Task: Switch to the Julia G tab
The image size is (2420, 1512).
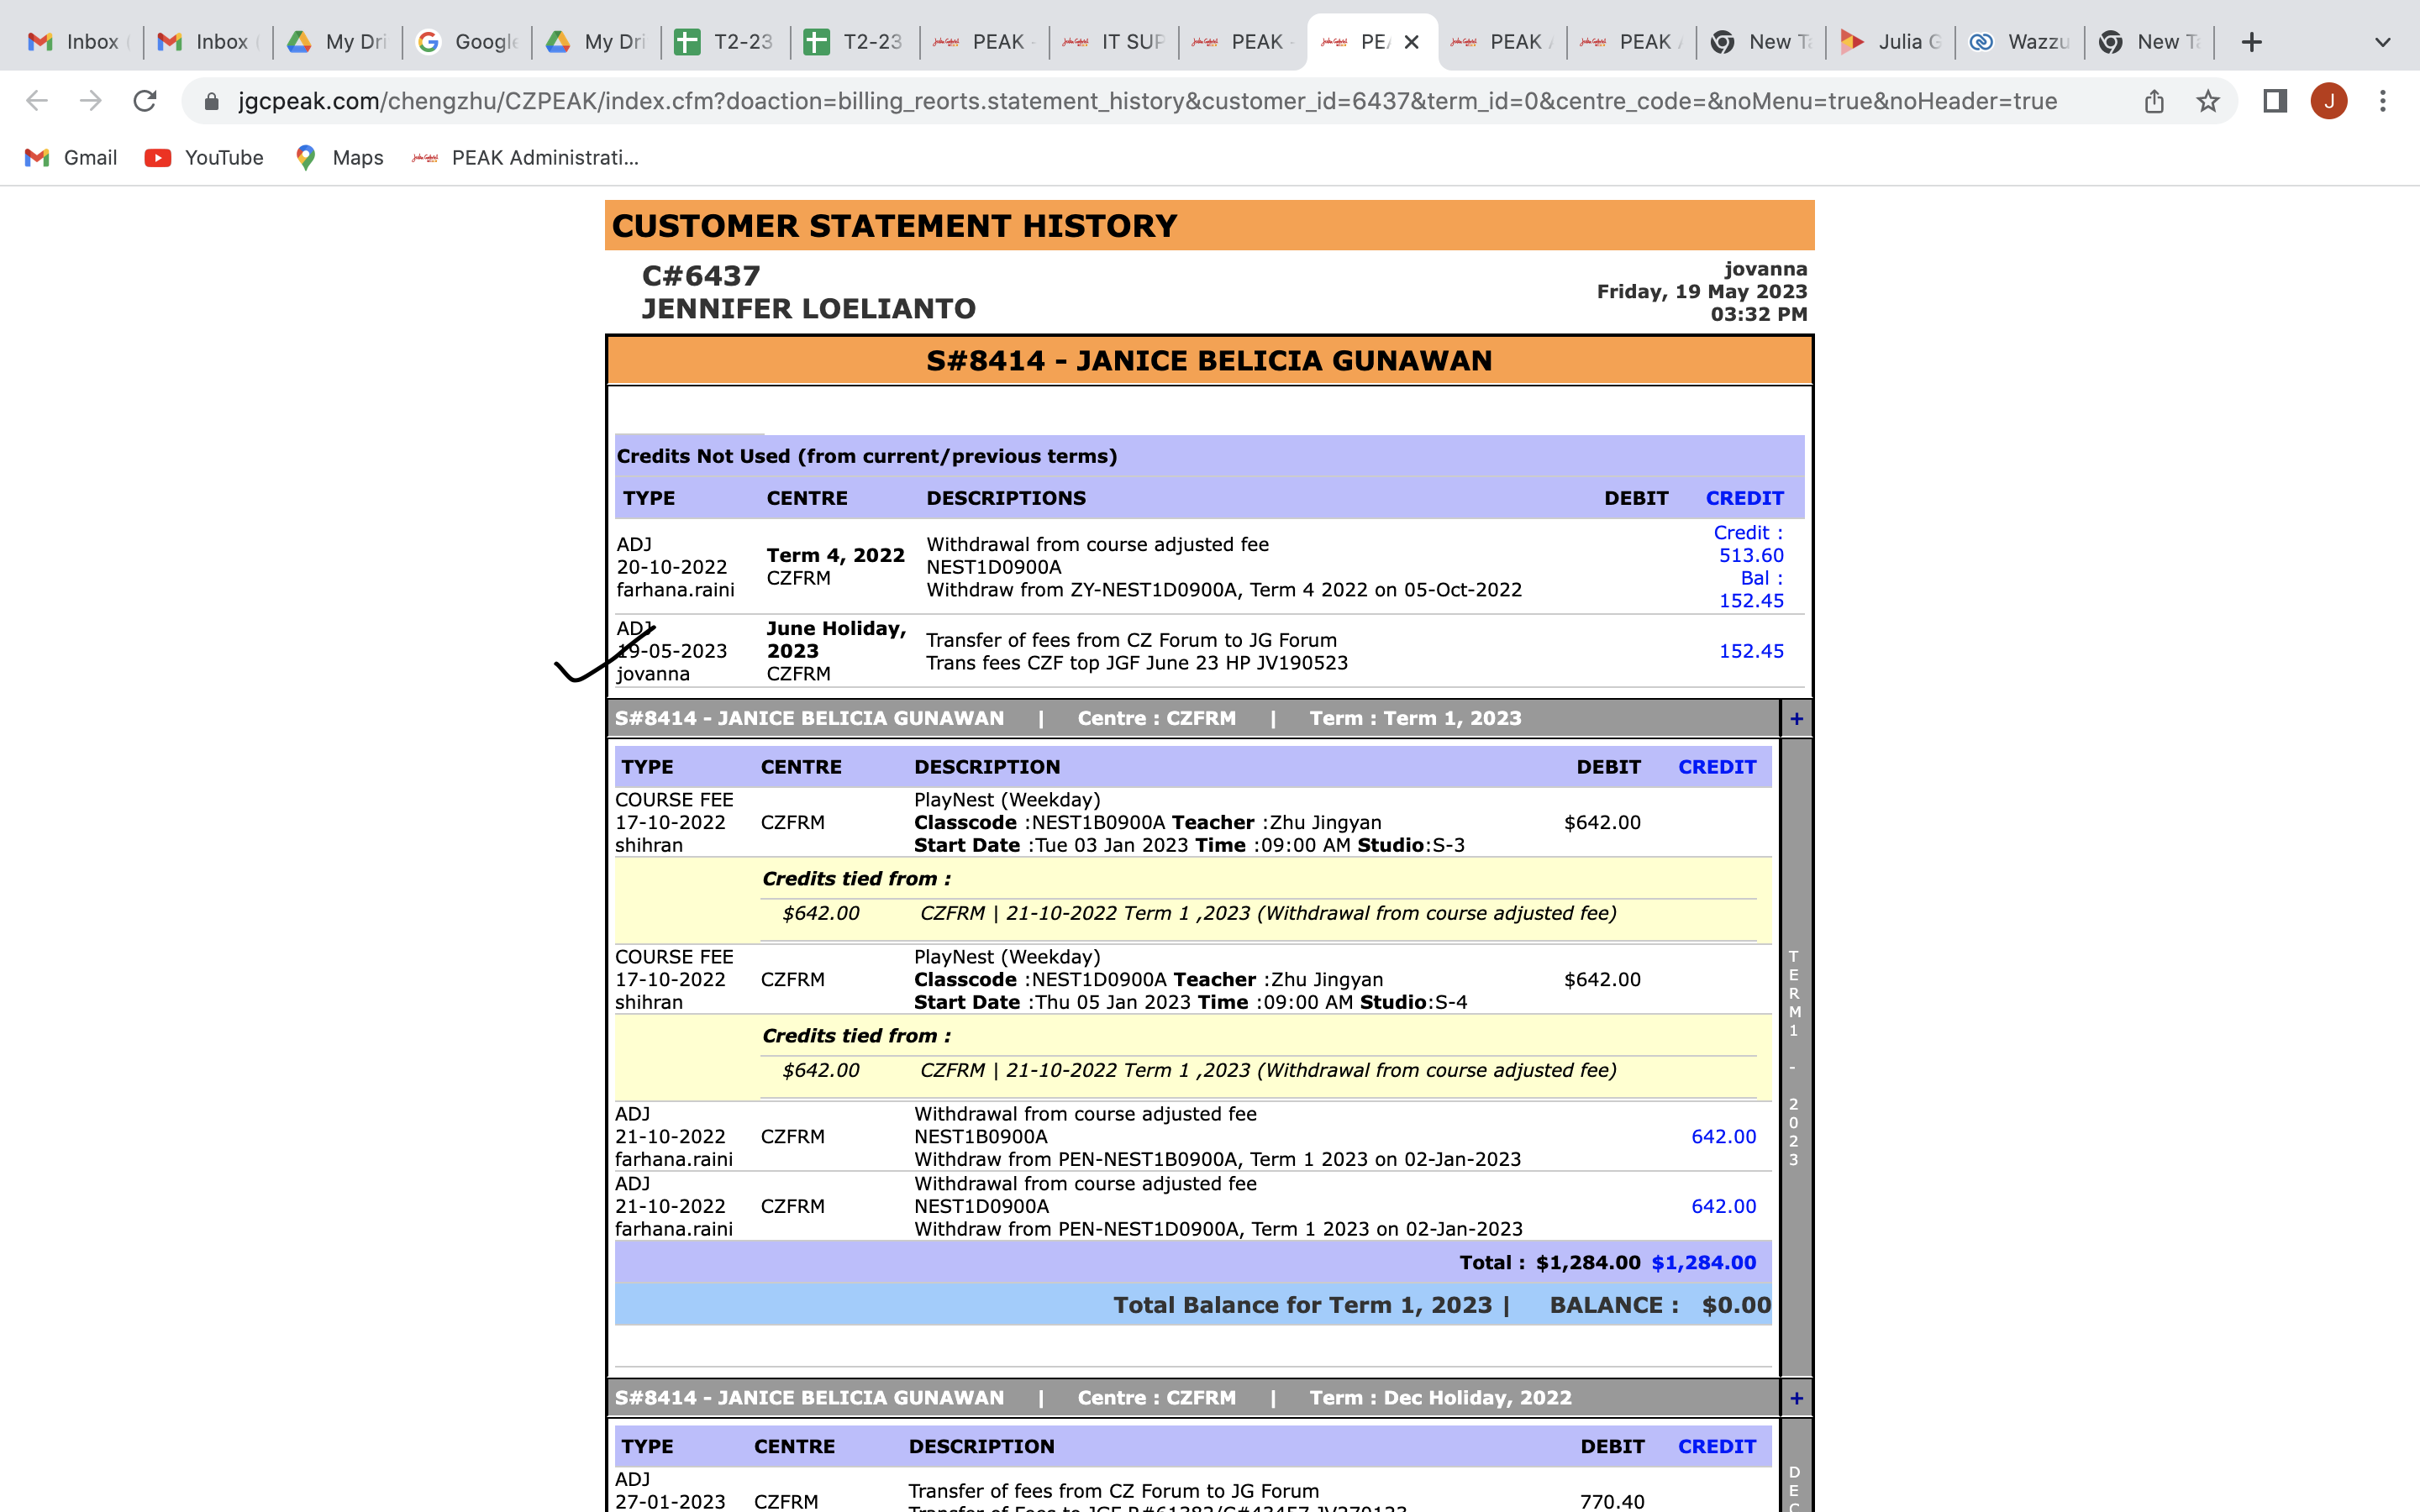Action: pyautogui.click(x=1891, y=42)
